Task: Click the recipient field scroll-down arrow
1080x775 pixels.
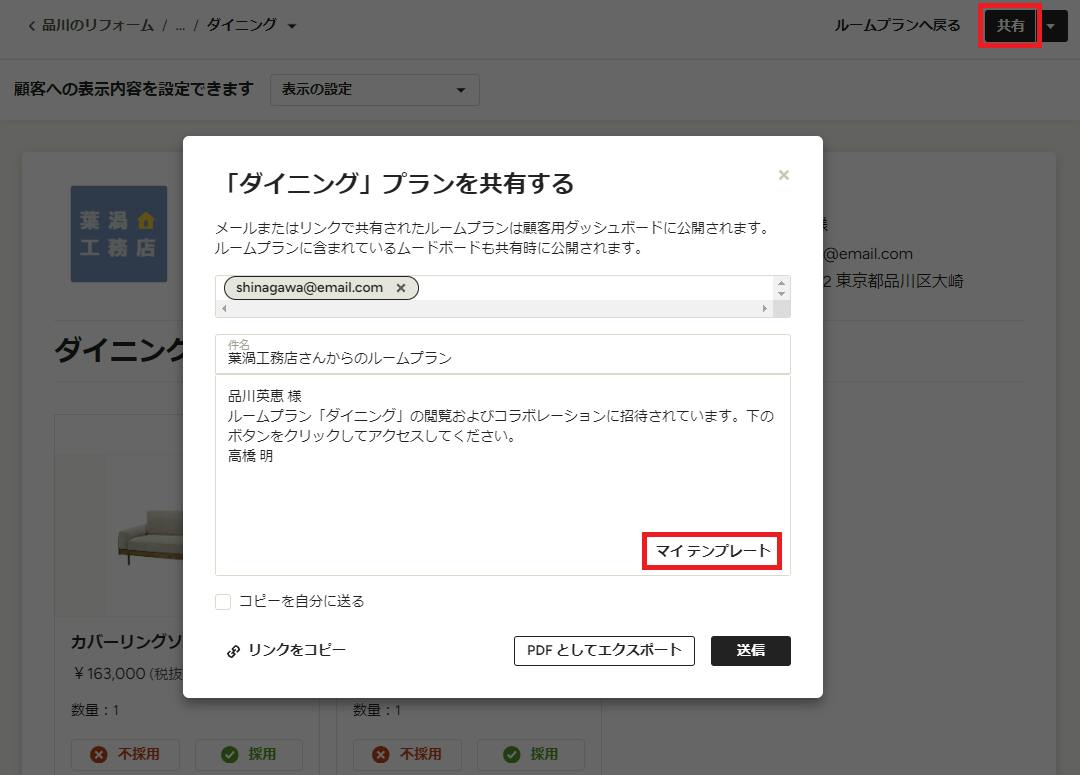Action: (781, 293)
